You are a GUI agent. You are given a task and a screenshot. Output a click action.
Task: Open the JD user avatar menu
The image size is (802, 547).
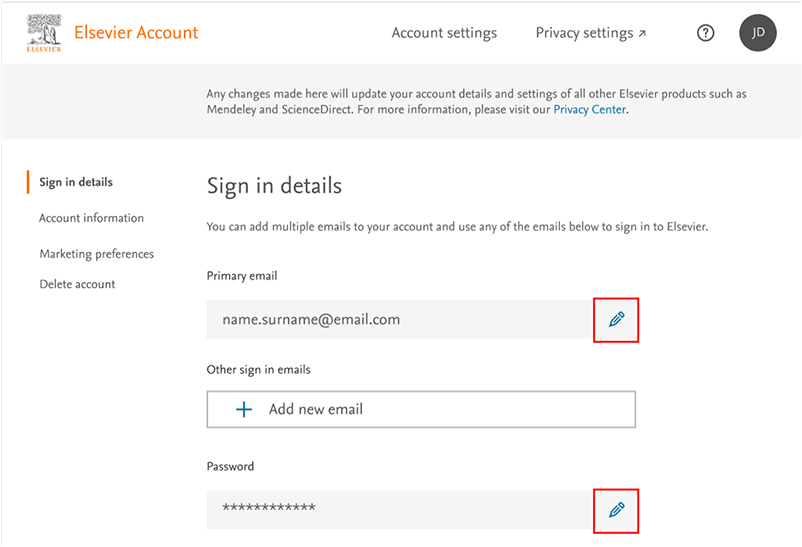pyautogui.click(x=757, y=33)
